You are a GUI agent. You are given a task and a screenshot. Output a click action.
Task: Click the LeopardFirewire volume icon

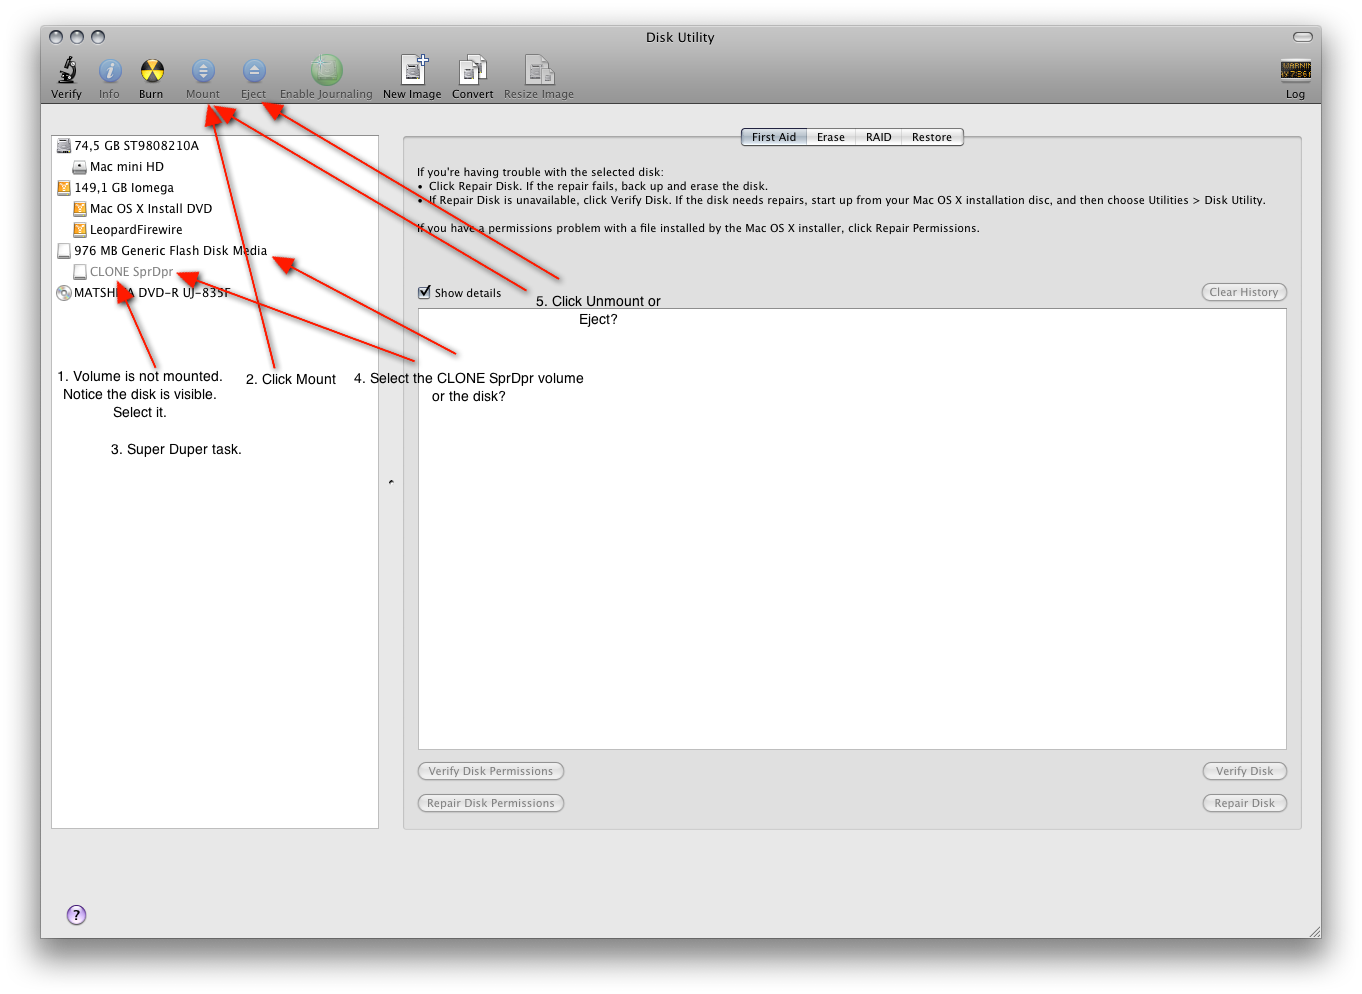tap(80, 230)
